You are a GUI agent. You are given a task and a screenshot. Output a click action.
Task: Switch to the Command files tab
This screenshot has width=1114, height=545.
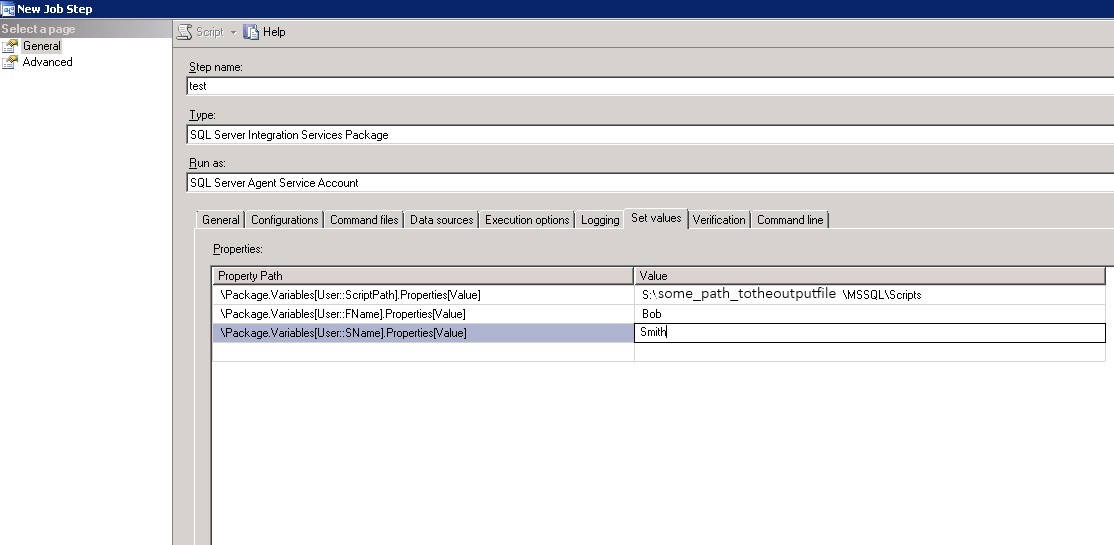[x=364, y=220]
